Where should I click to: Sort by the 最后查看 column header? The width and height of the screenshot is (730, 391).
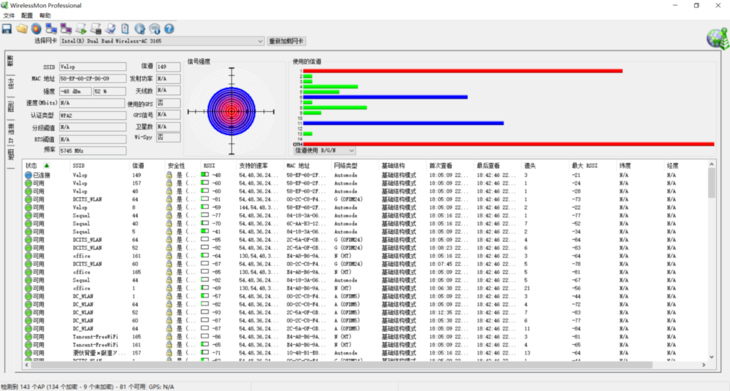point(498,165)
